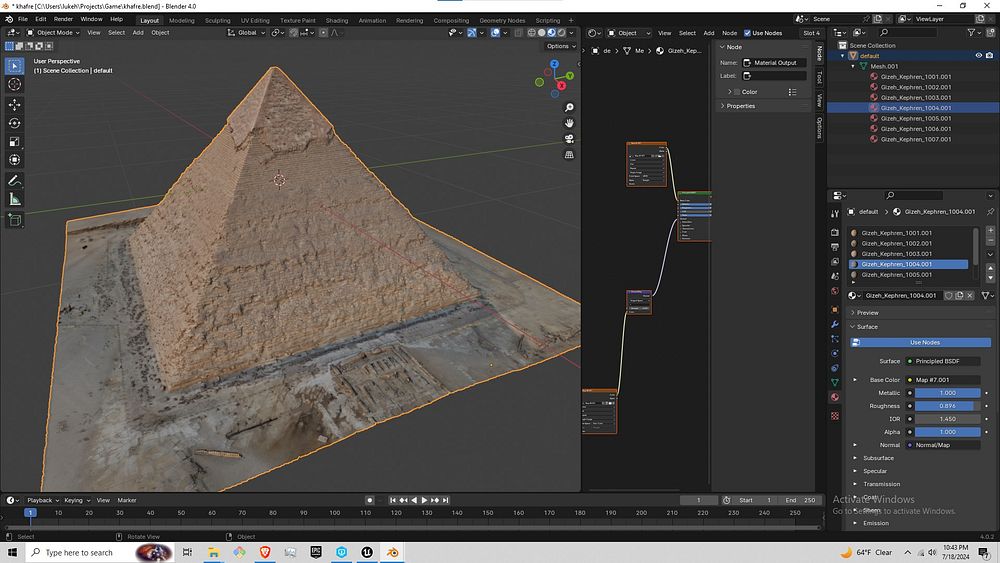Open the Object Mode dropdown

pos(52,33)
